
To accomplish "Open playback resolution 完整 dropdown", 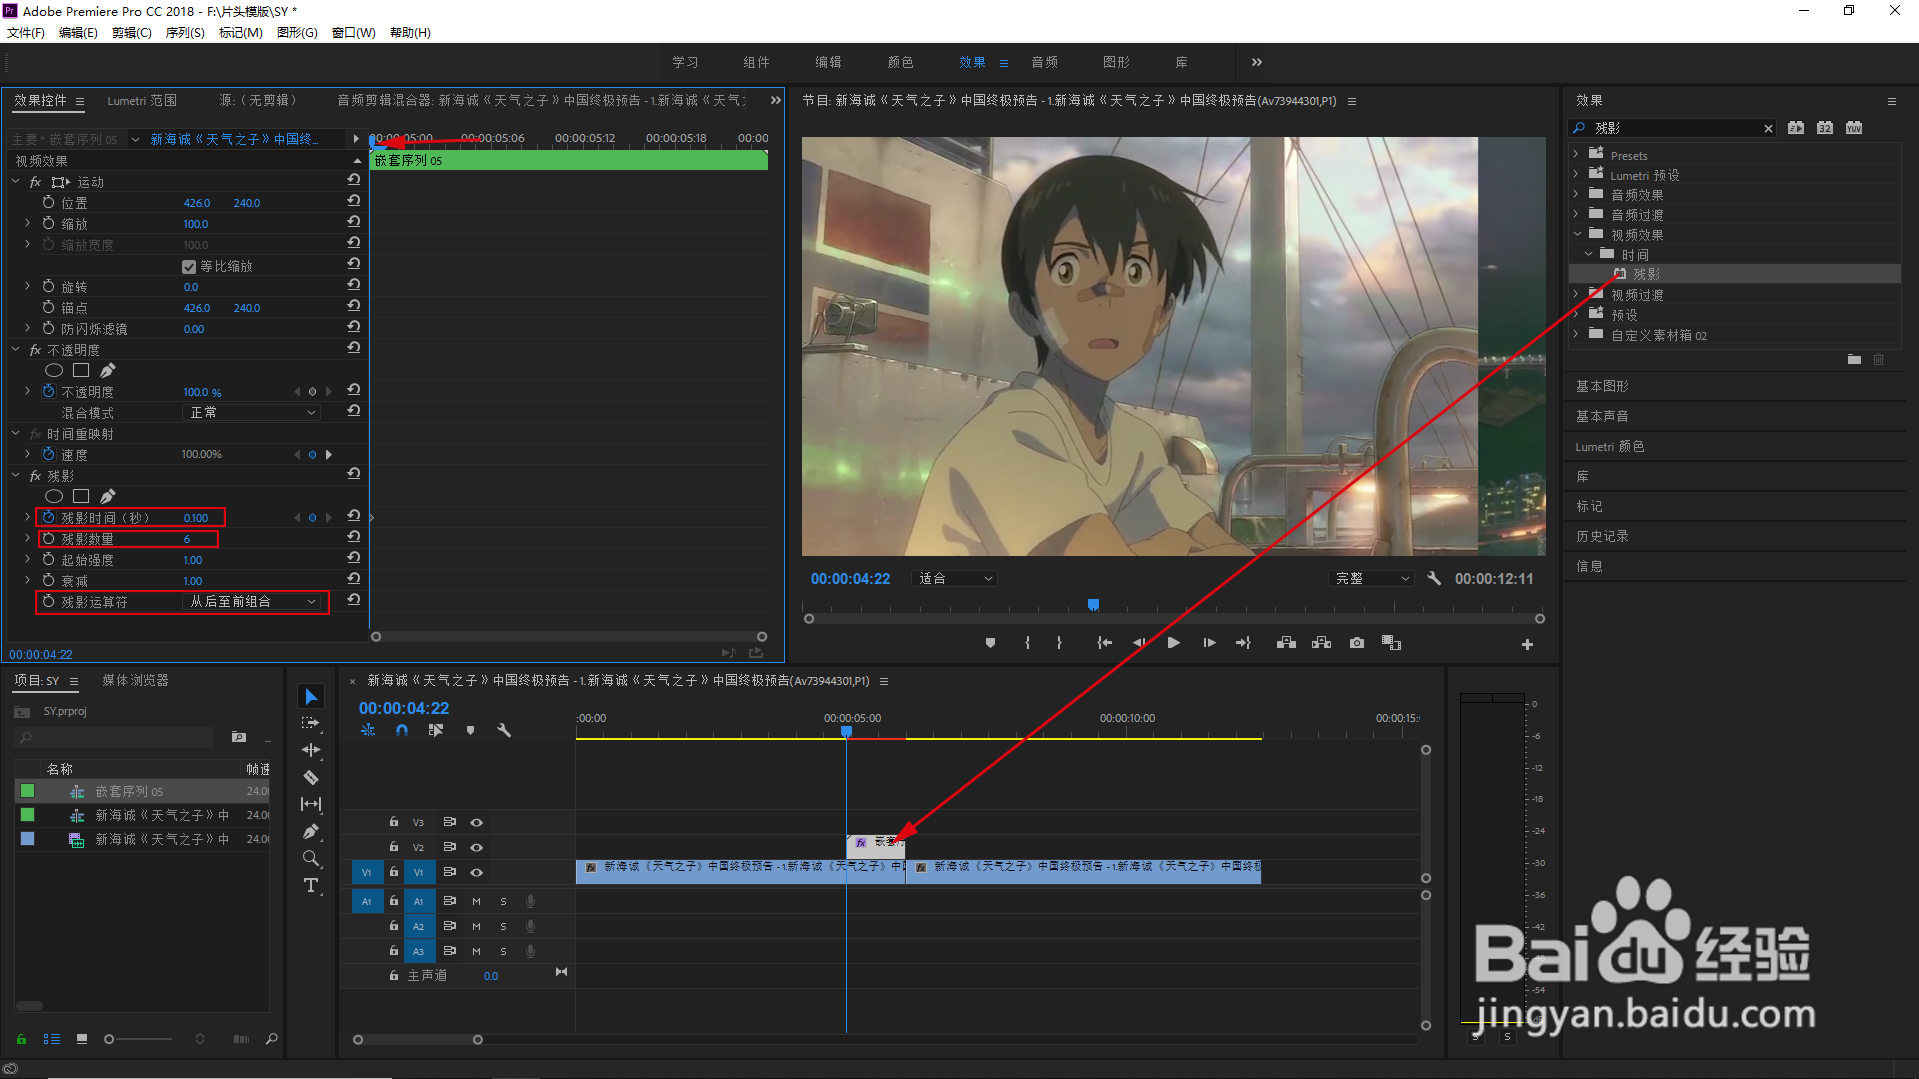I will click(x=1372, y=578).
